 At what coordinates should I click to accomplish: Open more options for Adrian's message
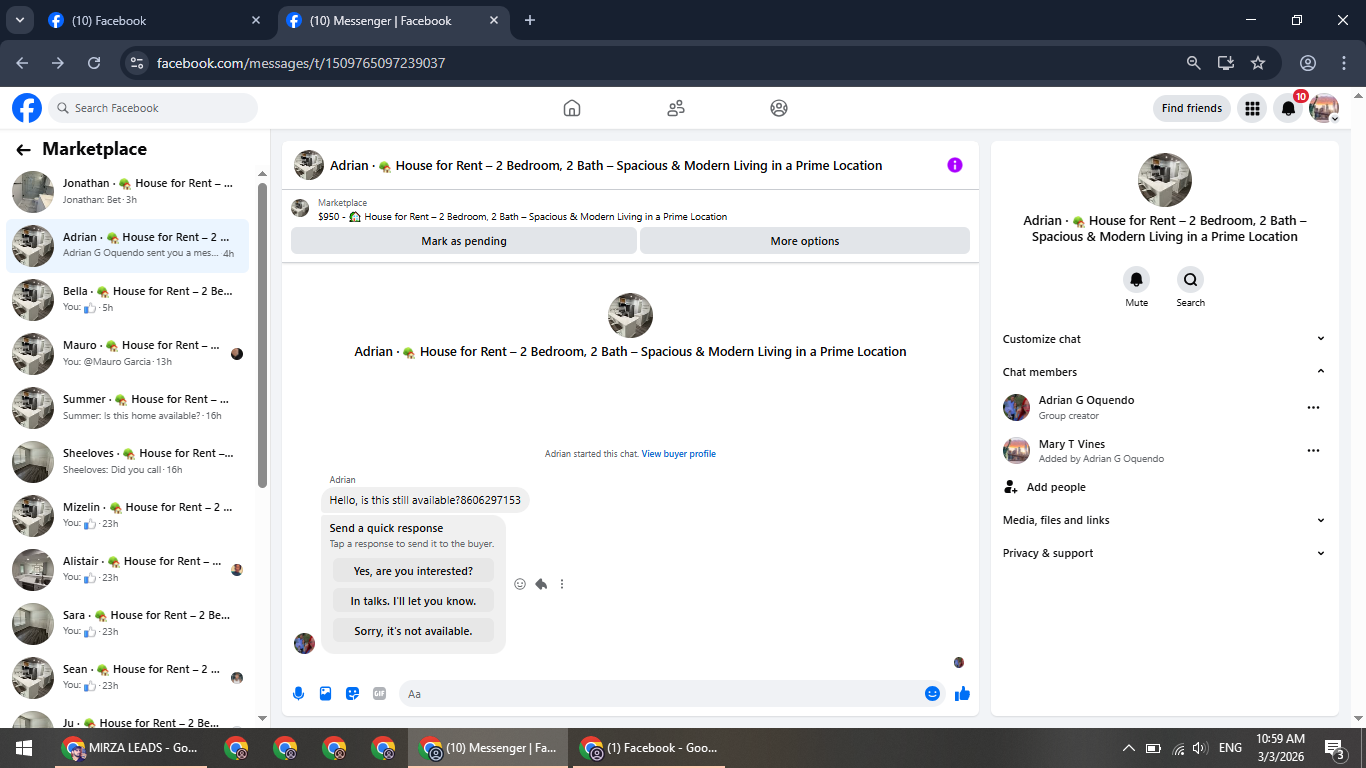pyautogui.click(x=562, y=584)
